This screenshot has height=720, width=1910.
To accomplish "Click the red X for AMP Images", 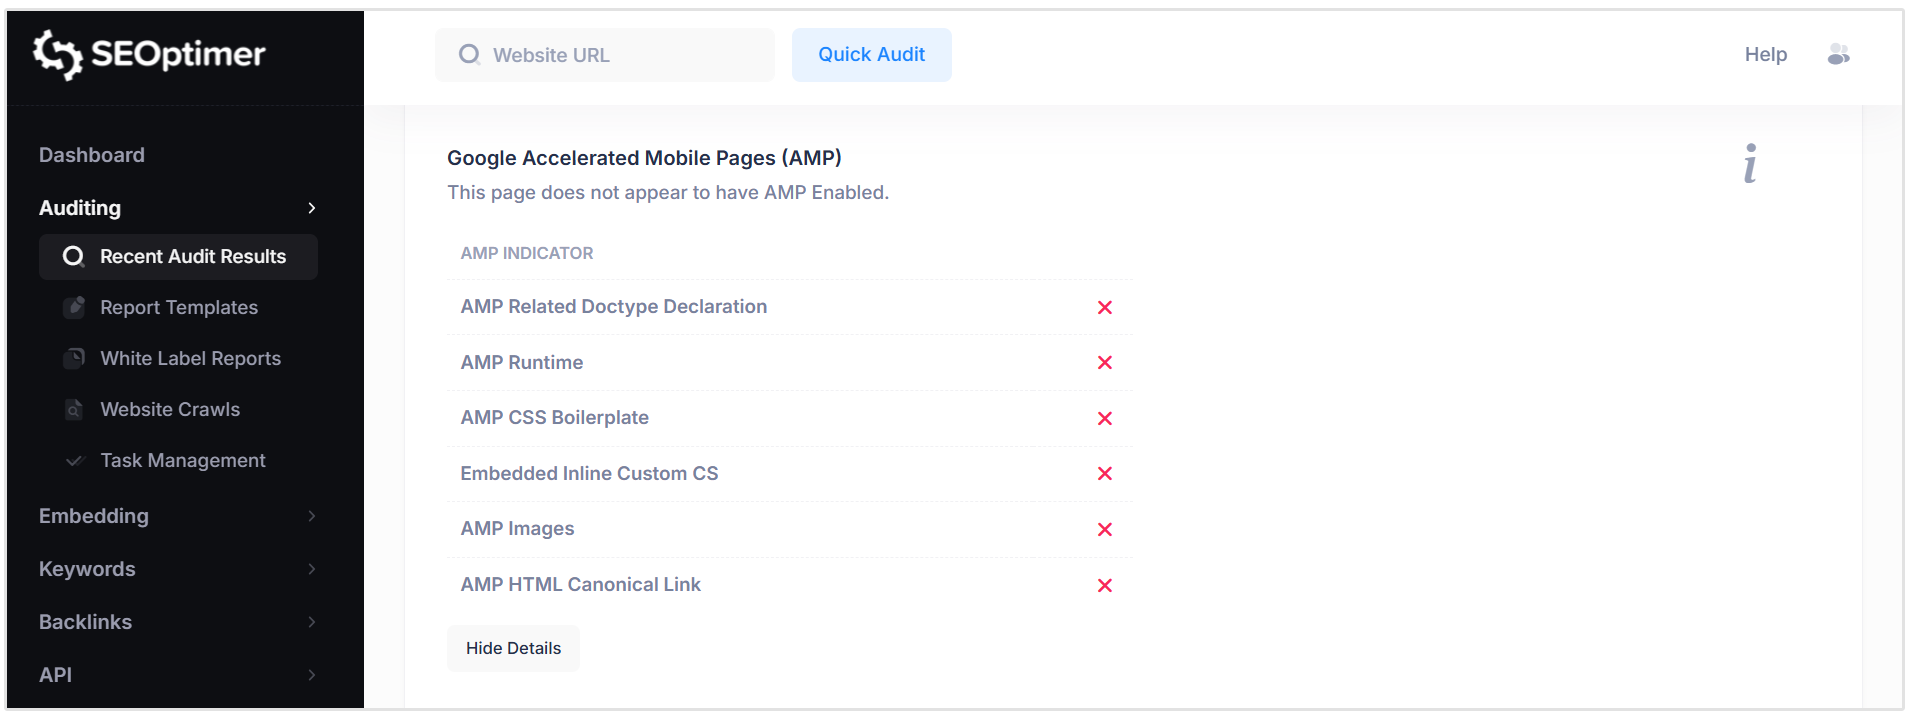I will 1105,529.
